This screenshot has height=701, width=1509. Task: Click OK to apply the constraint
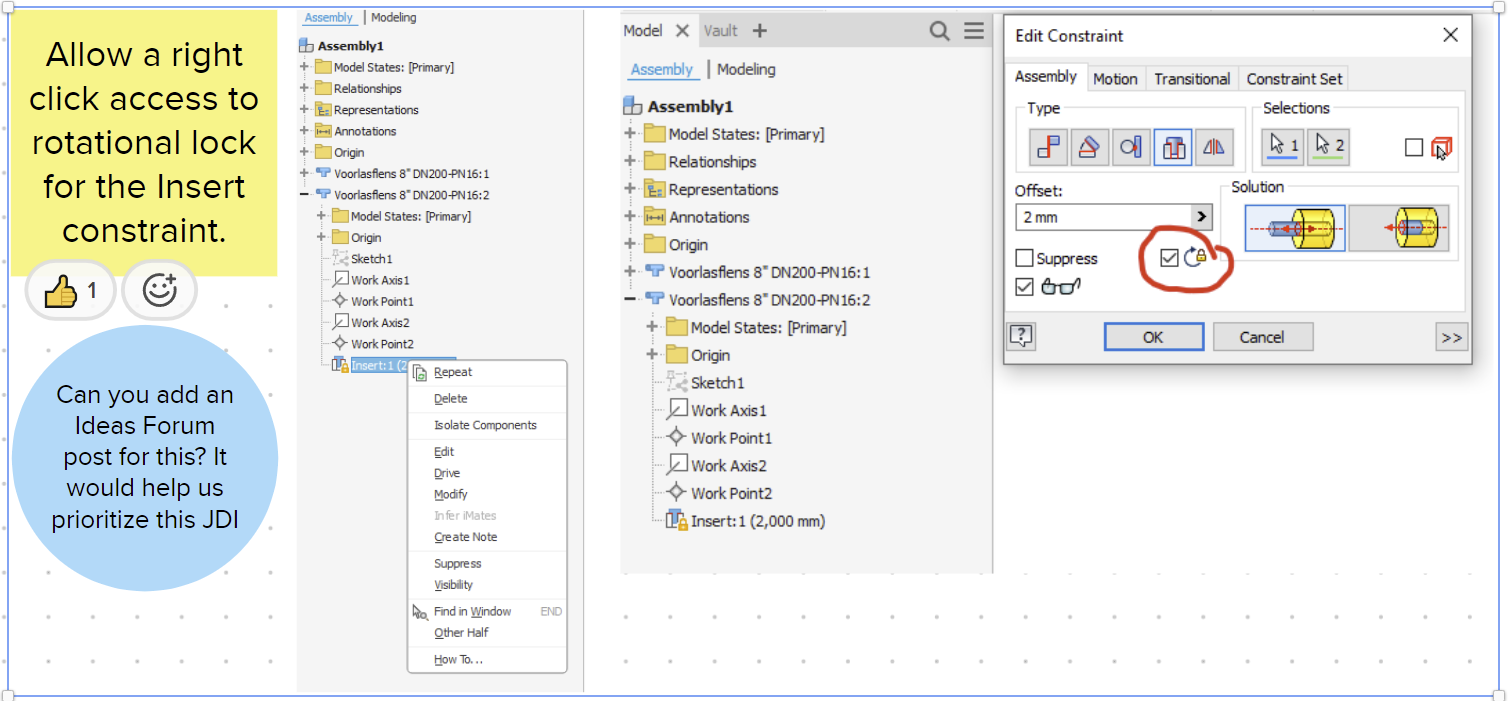coord(1153,336)
